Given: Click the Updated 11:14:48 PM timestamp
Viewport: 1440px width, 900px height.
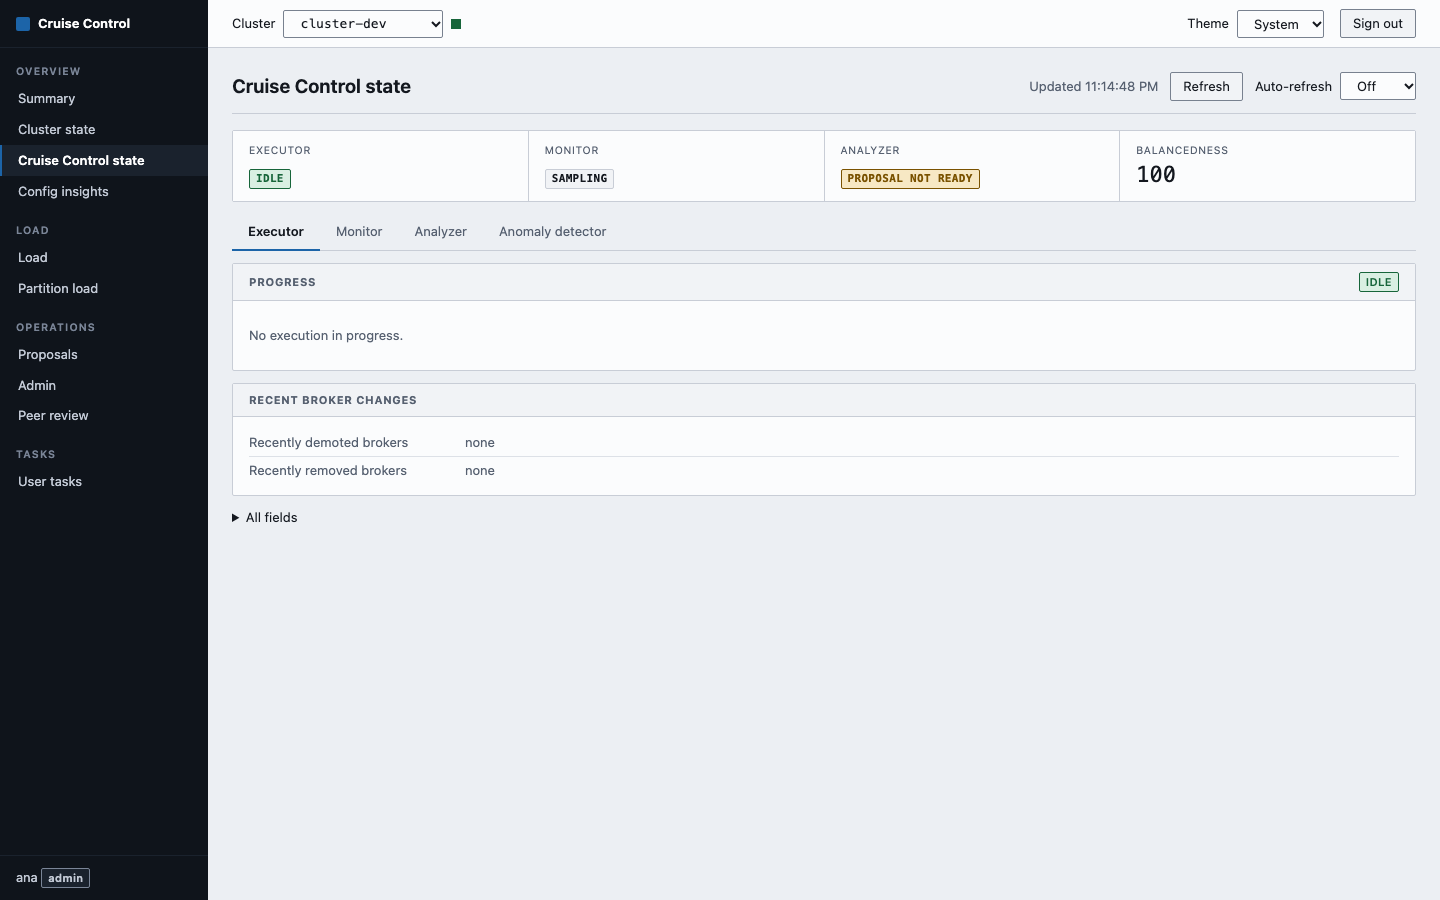Looking at the screenshot, I should (x=1094, y=87).
